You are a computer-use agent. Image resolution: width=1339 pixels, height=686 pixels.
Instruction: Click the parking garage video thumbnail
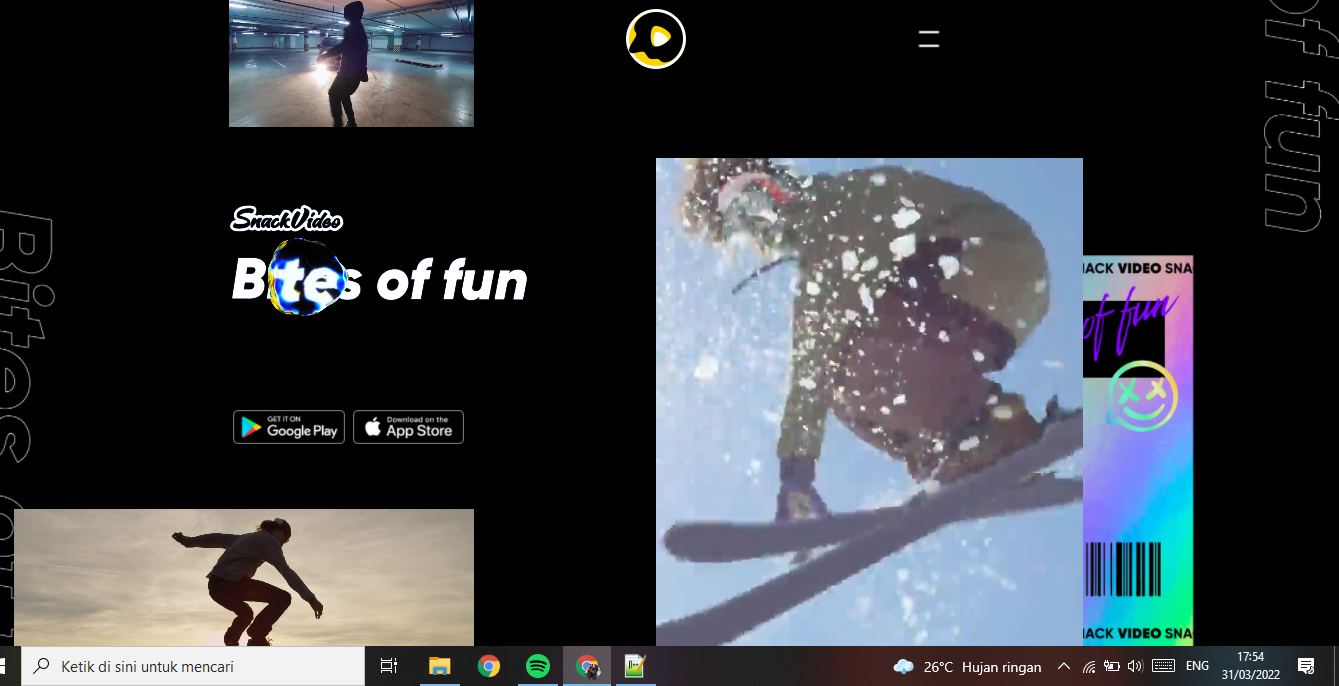[x=351, y=63]
